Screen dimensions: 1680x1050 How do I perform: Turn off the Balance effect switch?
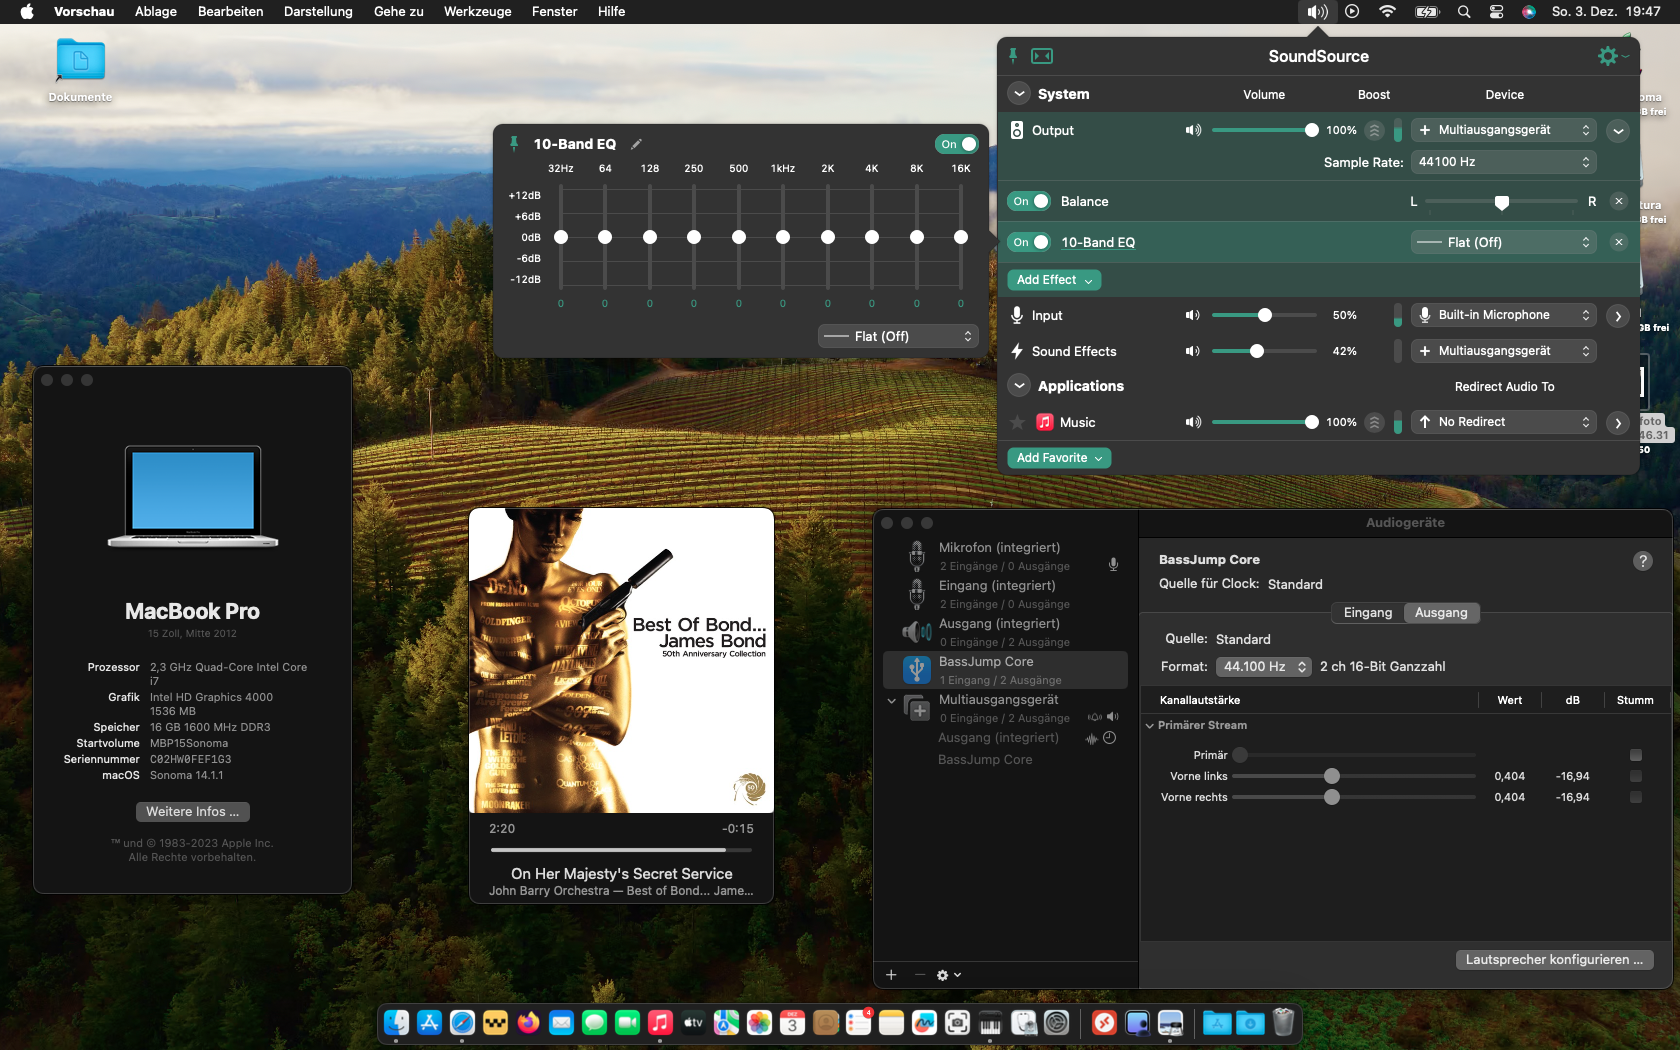(x=1029, y=201)
